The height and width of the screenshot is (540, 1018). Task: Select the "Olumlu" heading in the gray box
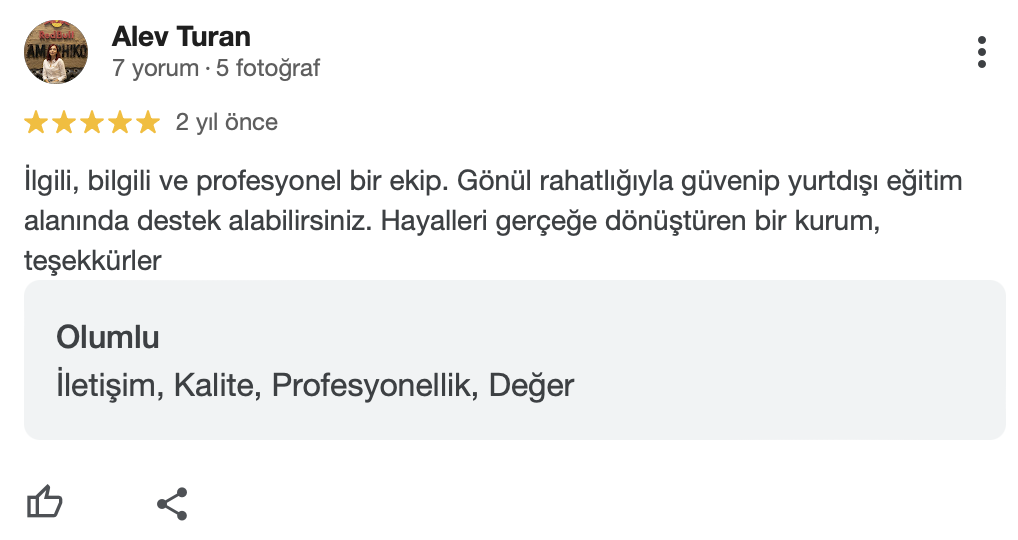pos(108,337)
